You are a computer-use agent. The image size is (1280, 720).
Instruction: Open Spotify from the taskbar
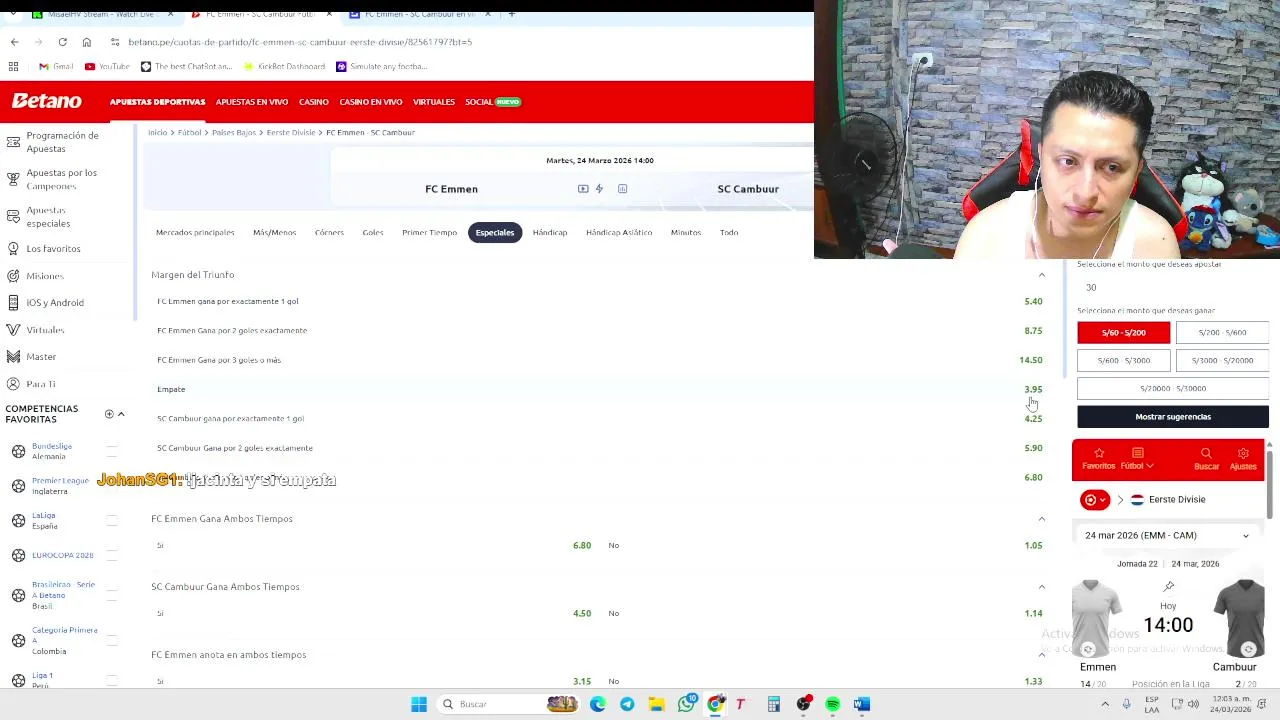tap(832, 704)
